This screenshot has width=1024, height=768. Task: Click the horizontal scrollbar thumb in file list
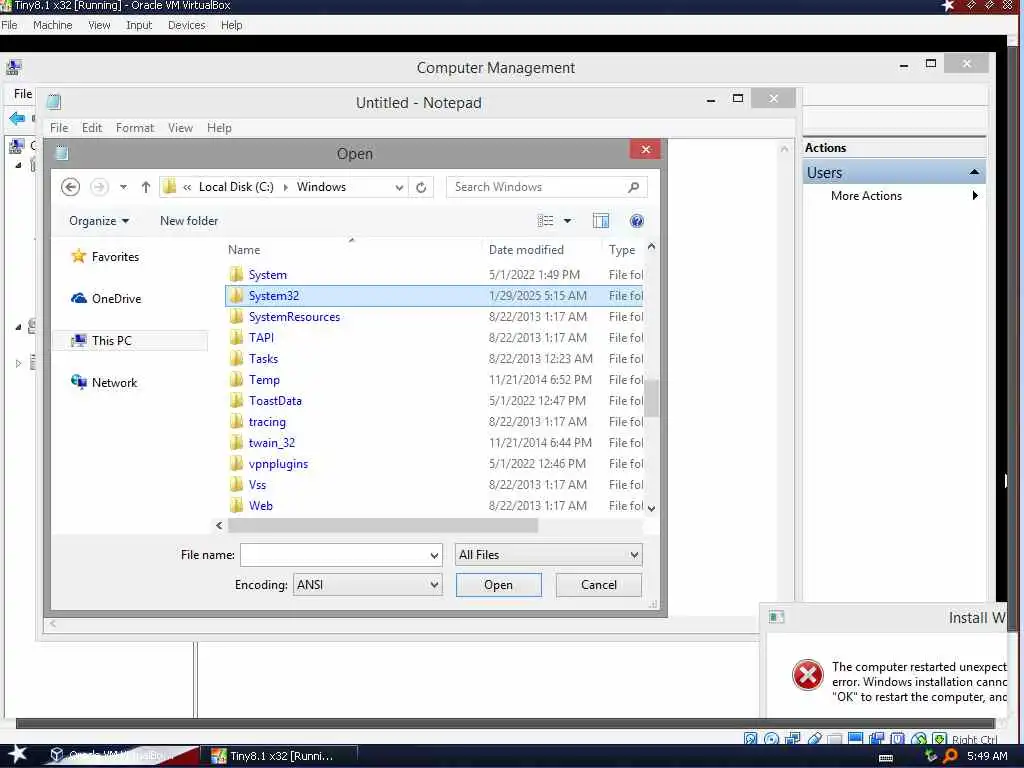click(x=383, y=525)
